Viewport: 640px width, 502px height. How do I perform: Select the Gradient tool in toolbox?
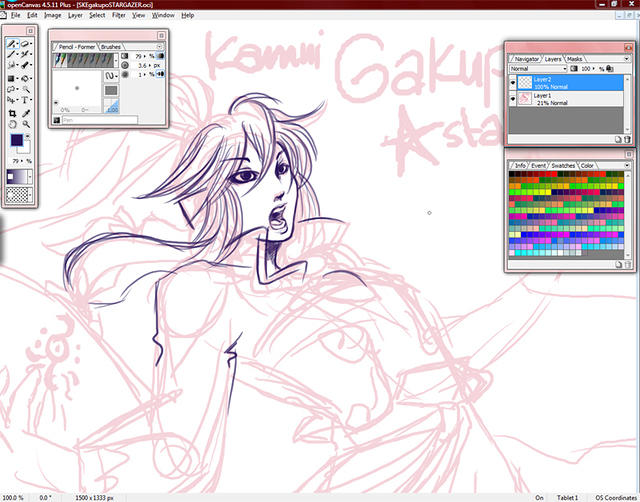(x=11, y=78)
